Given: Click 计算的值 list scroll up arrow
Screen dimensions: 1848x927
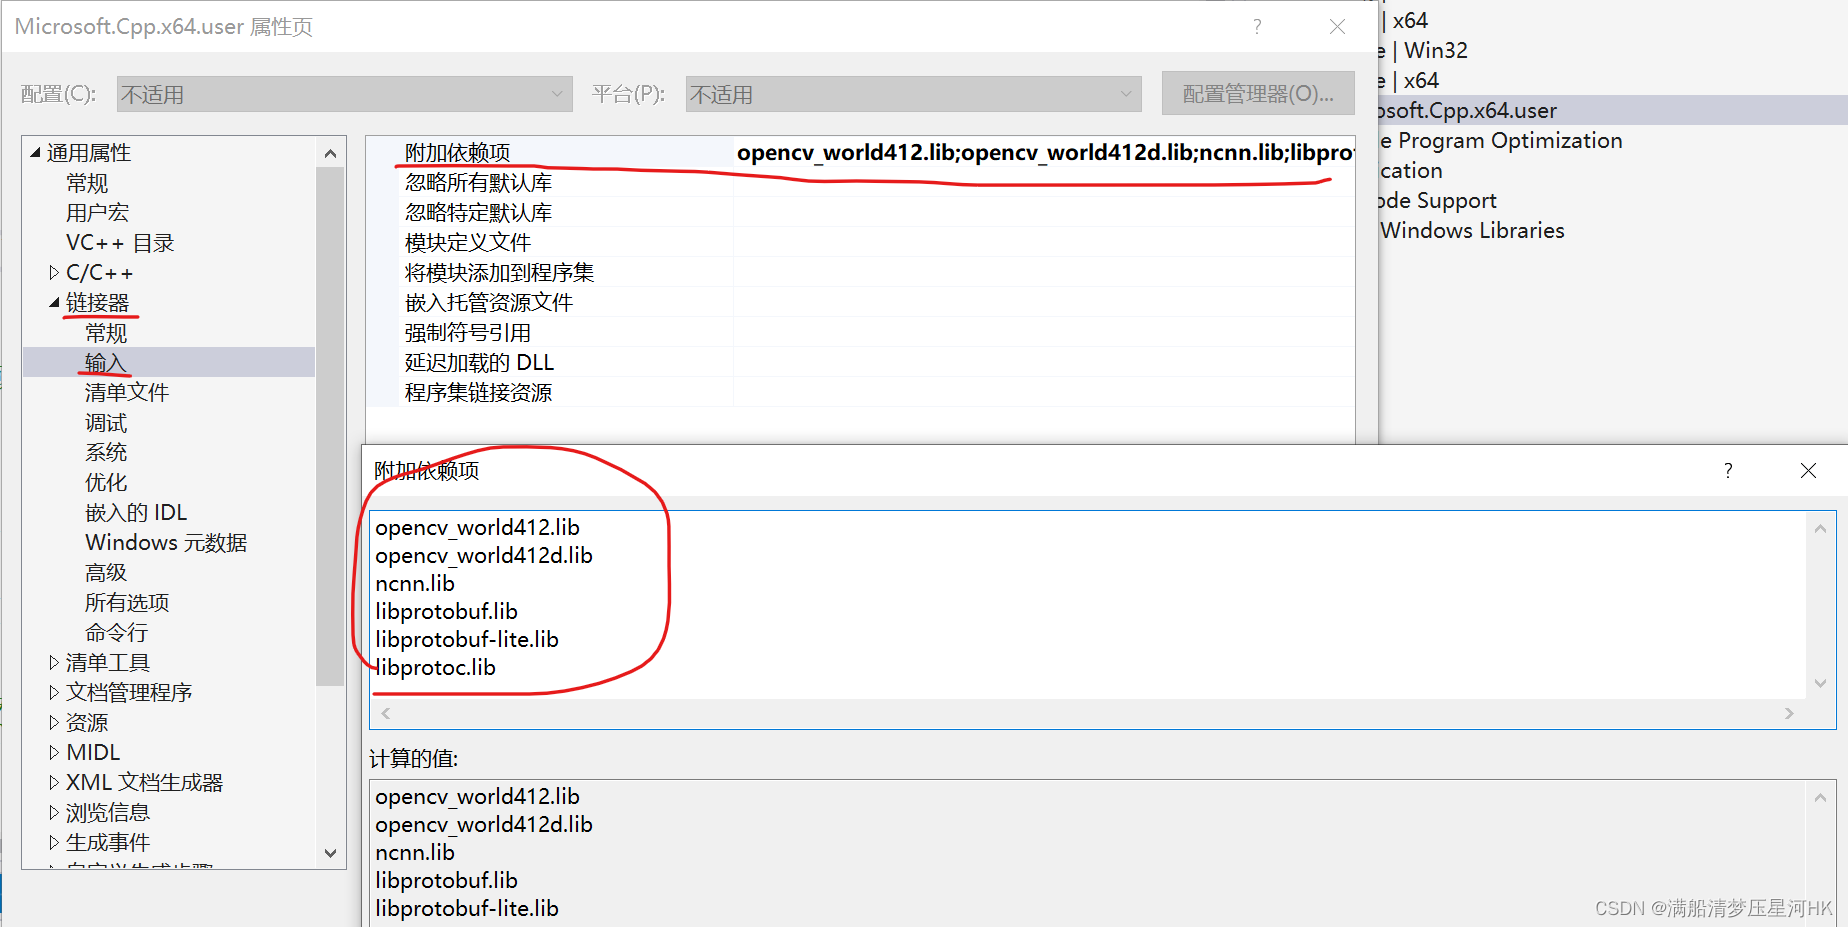Looking at the screenshot, I should click(1820, 797).
